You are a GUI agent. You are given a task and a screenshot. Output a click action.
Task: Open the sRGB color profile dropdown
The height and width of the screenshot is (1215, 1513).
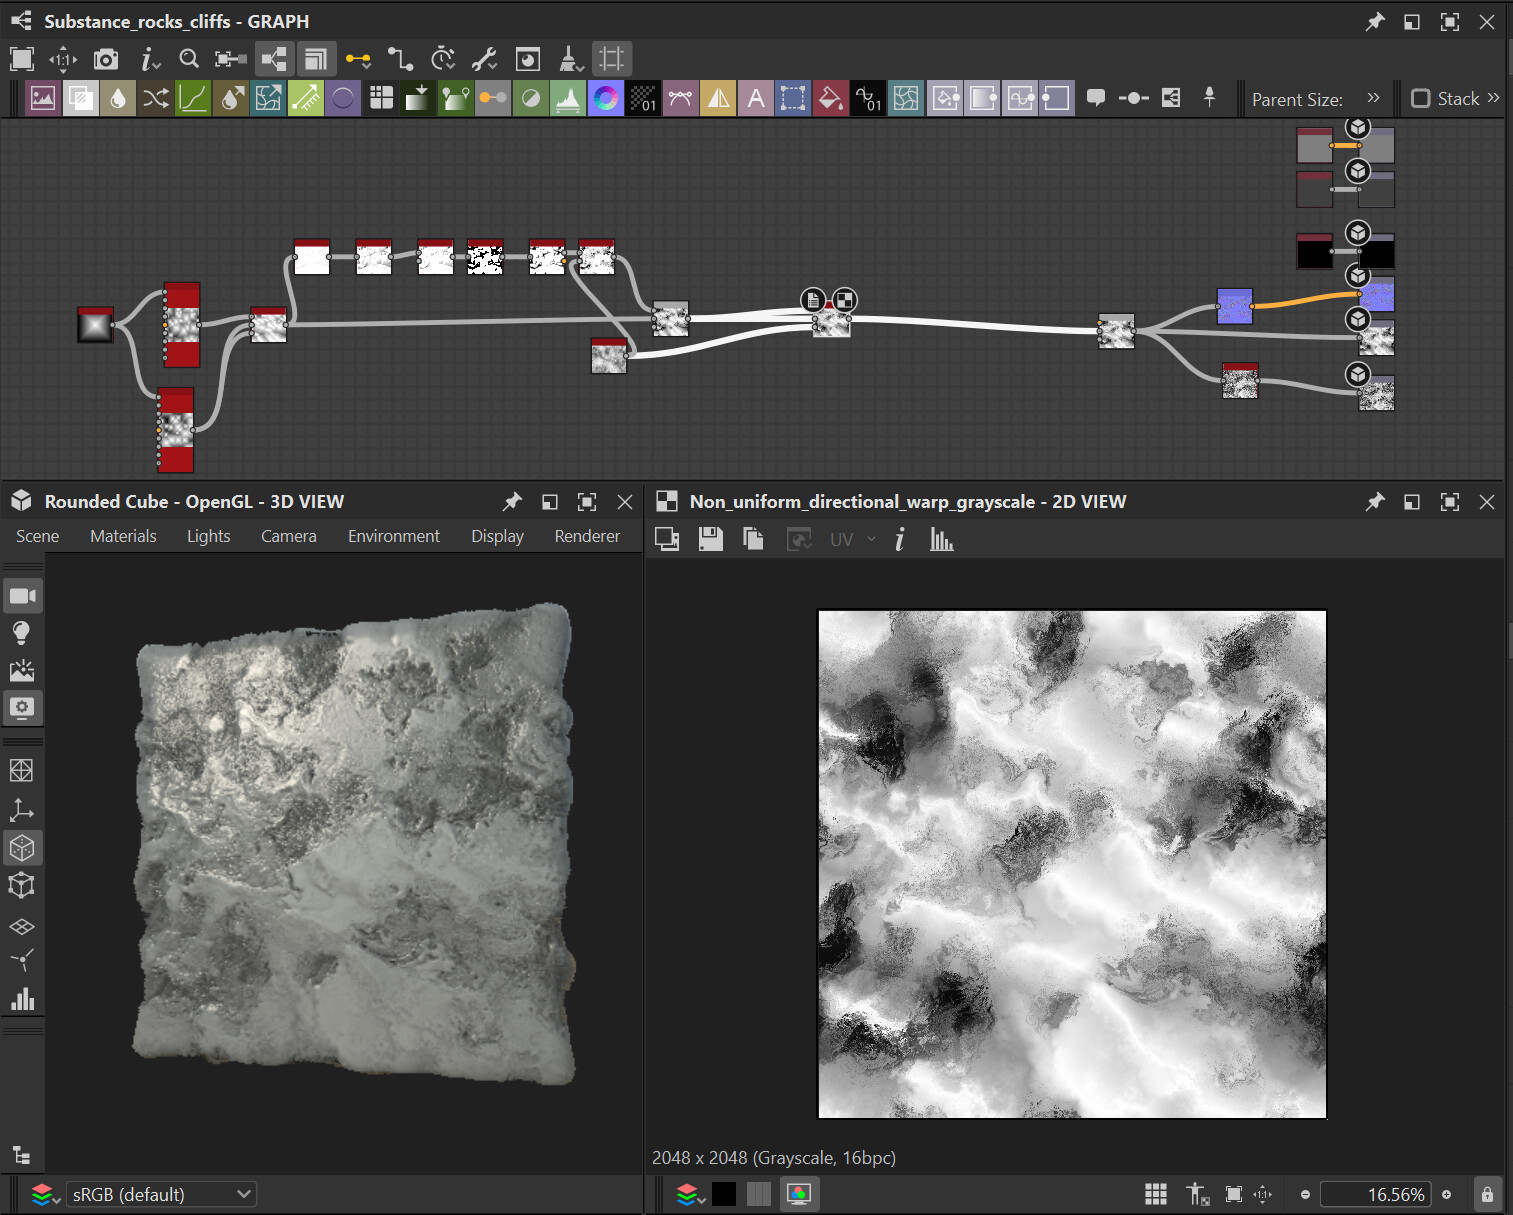pos(160,1193)
